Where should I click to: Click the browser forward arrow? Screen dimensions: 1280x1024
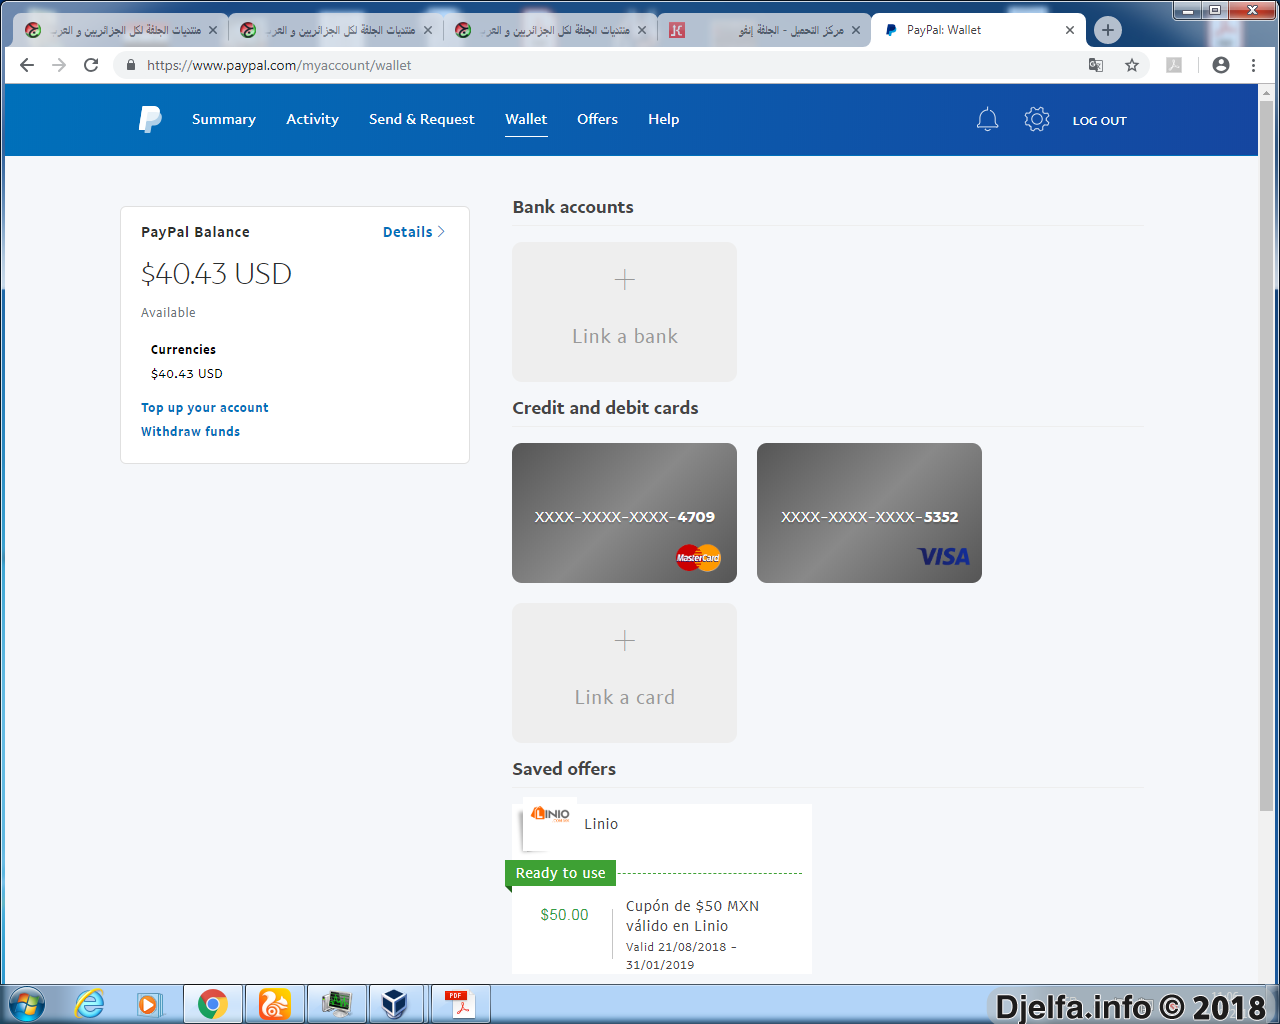point(59,65)
